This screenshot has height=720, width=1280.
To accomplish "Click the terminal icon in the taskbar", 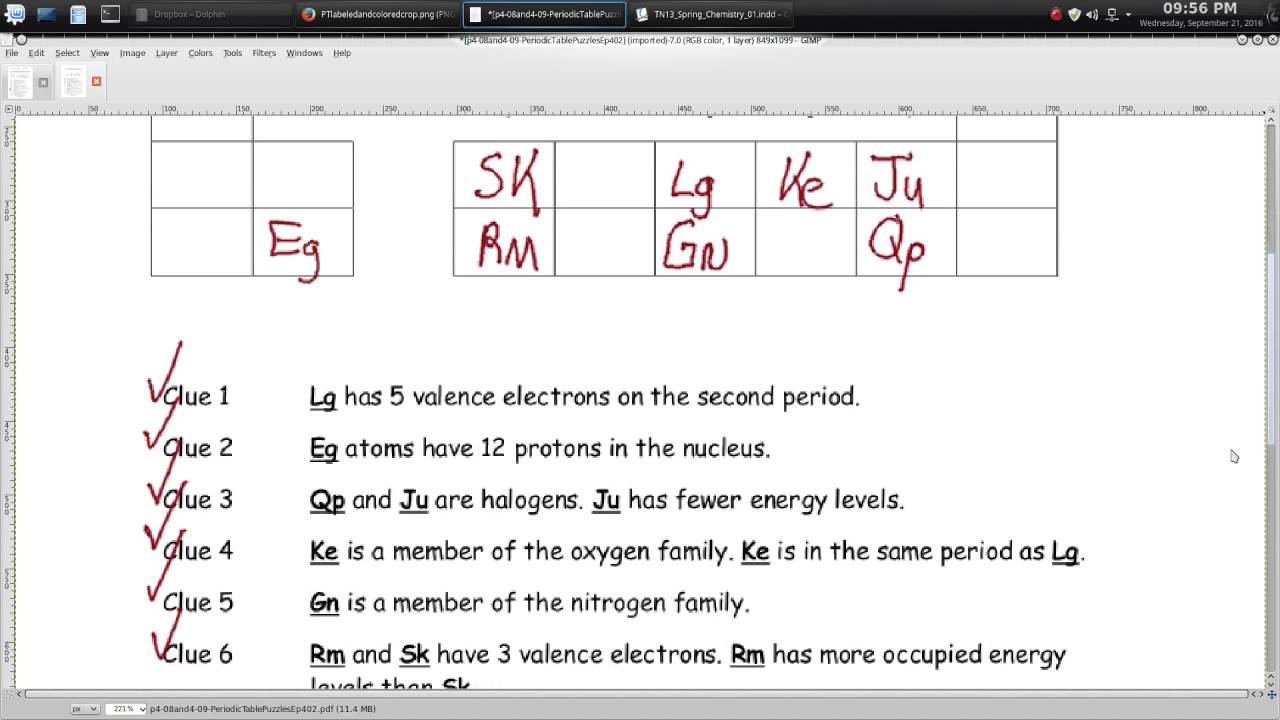I will [x=110, y=14].
